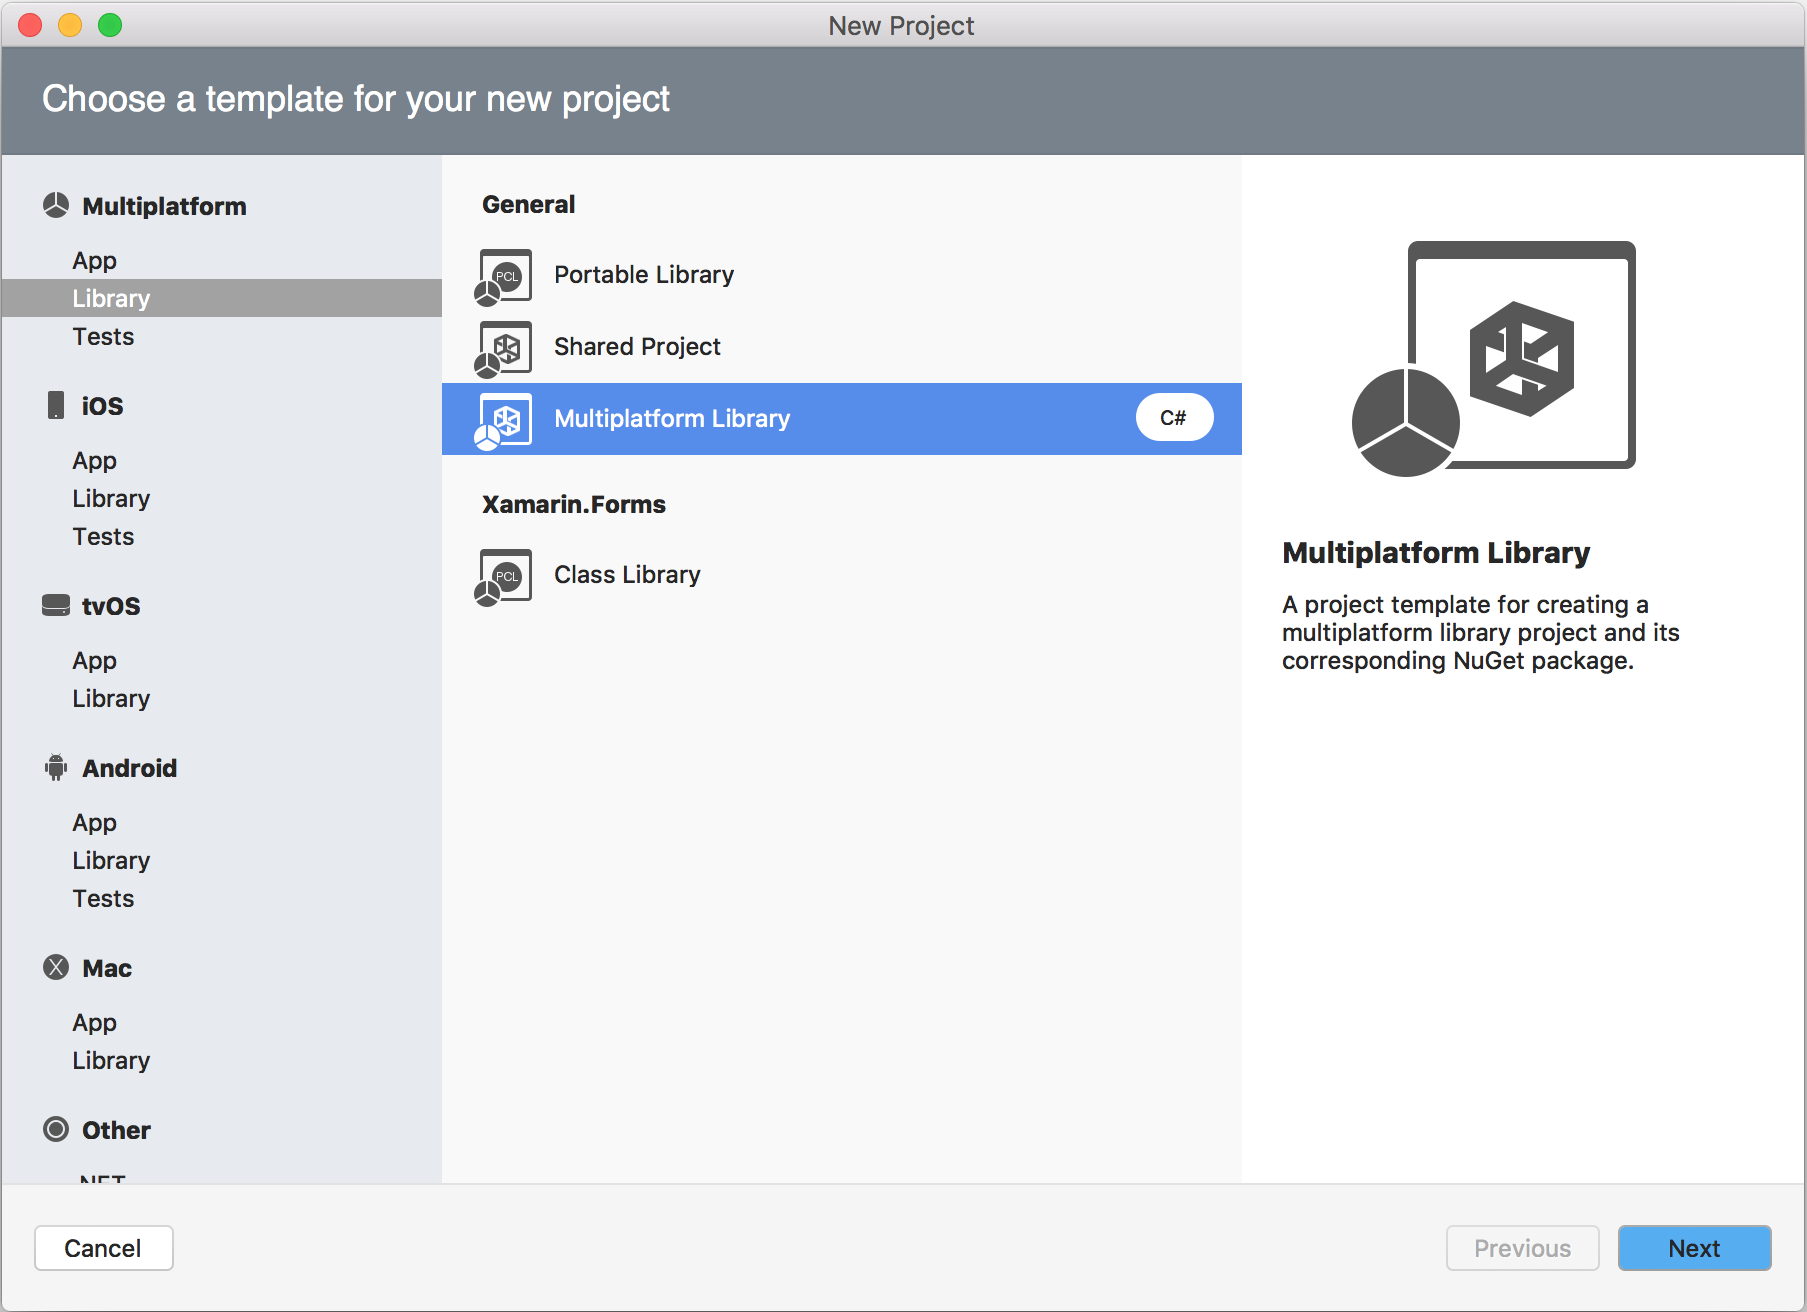The image size is (1807, 1312).
Task: Select Tests under iOS
Action: (x=221, y=536)
